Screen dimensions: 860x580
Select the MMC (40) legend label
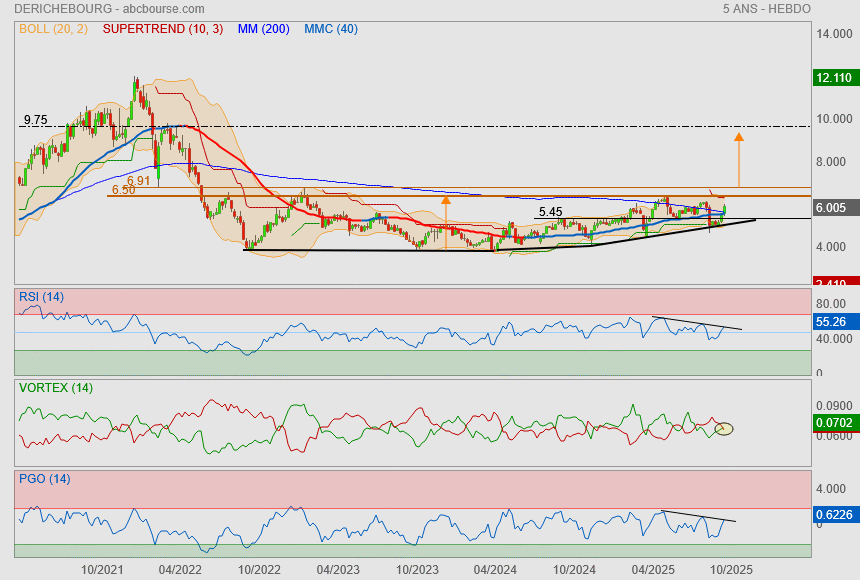pyautogui.click(x=330, y=29)
